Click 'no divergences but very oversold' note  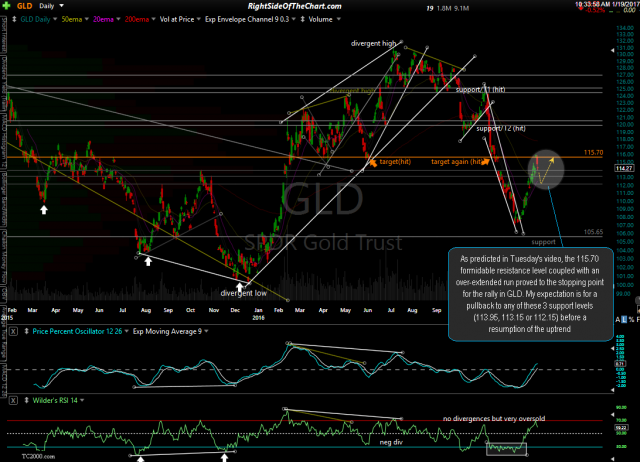(x=494, y=418)
